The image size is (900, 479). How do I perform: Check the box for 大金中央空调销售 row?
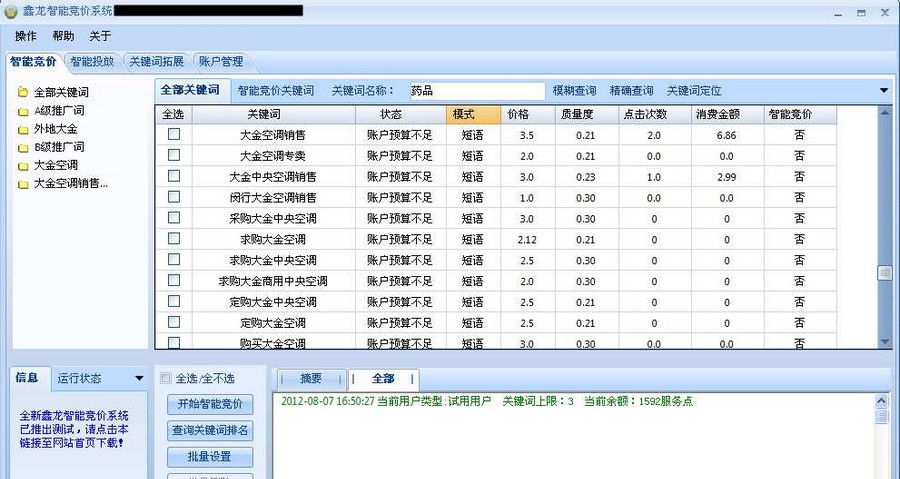[174, 176]
